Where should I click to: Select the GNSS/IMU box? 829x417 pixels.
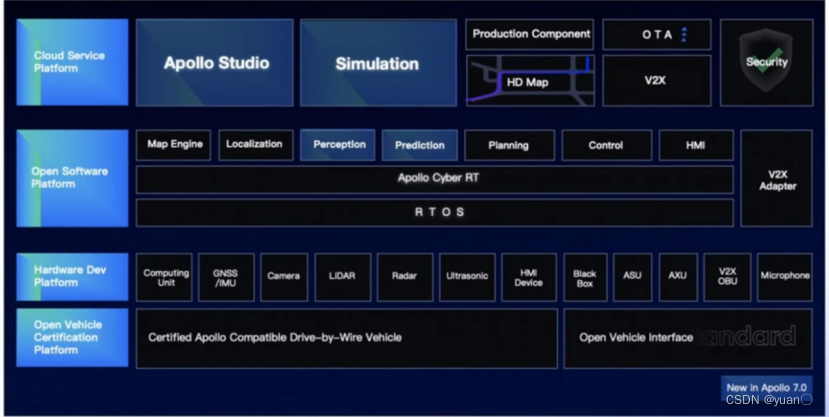point(226,277)
